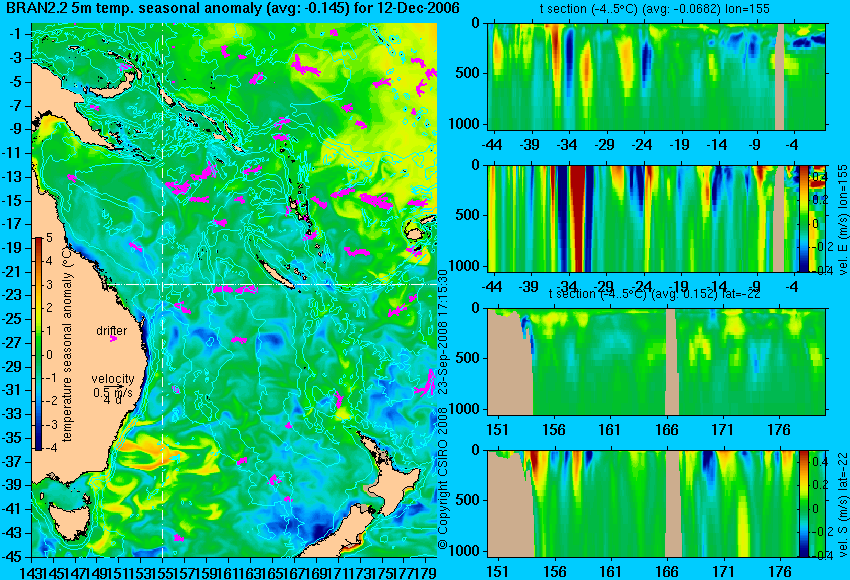This screenshot has width=850, height=580.
Task: Click the '-35' latitude label on map axis
Action: coord(12,437)
